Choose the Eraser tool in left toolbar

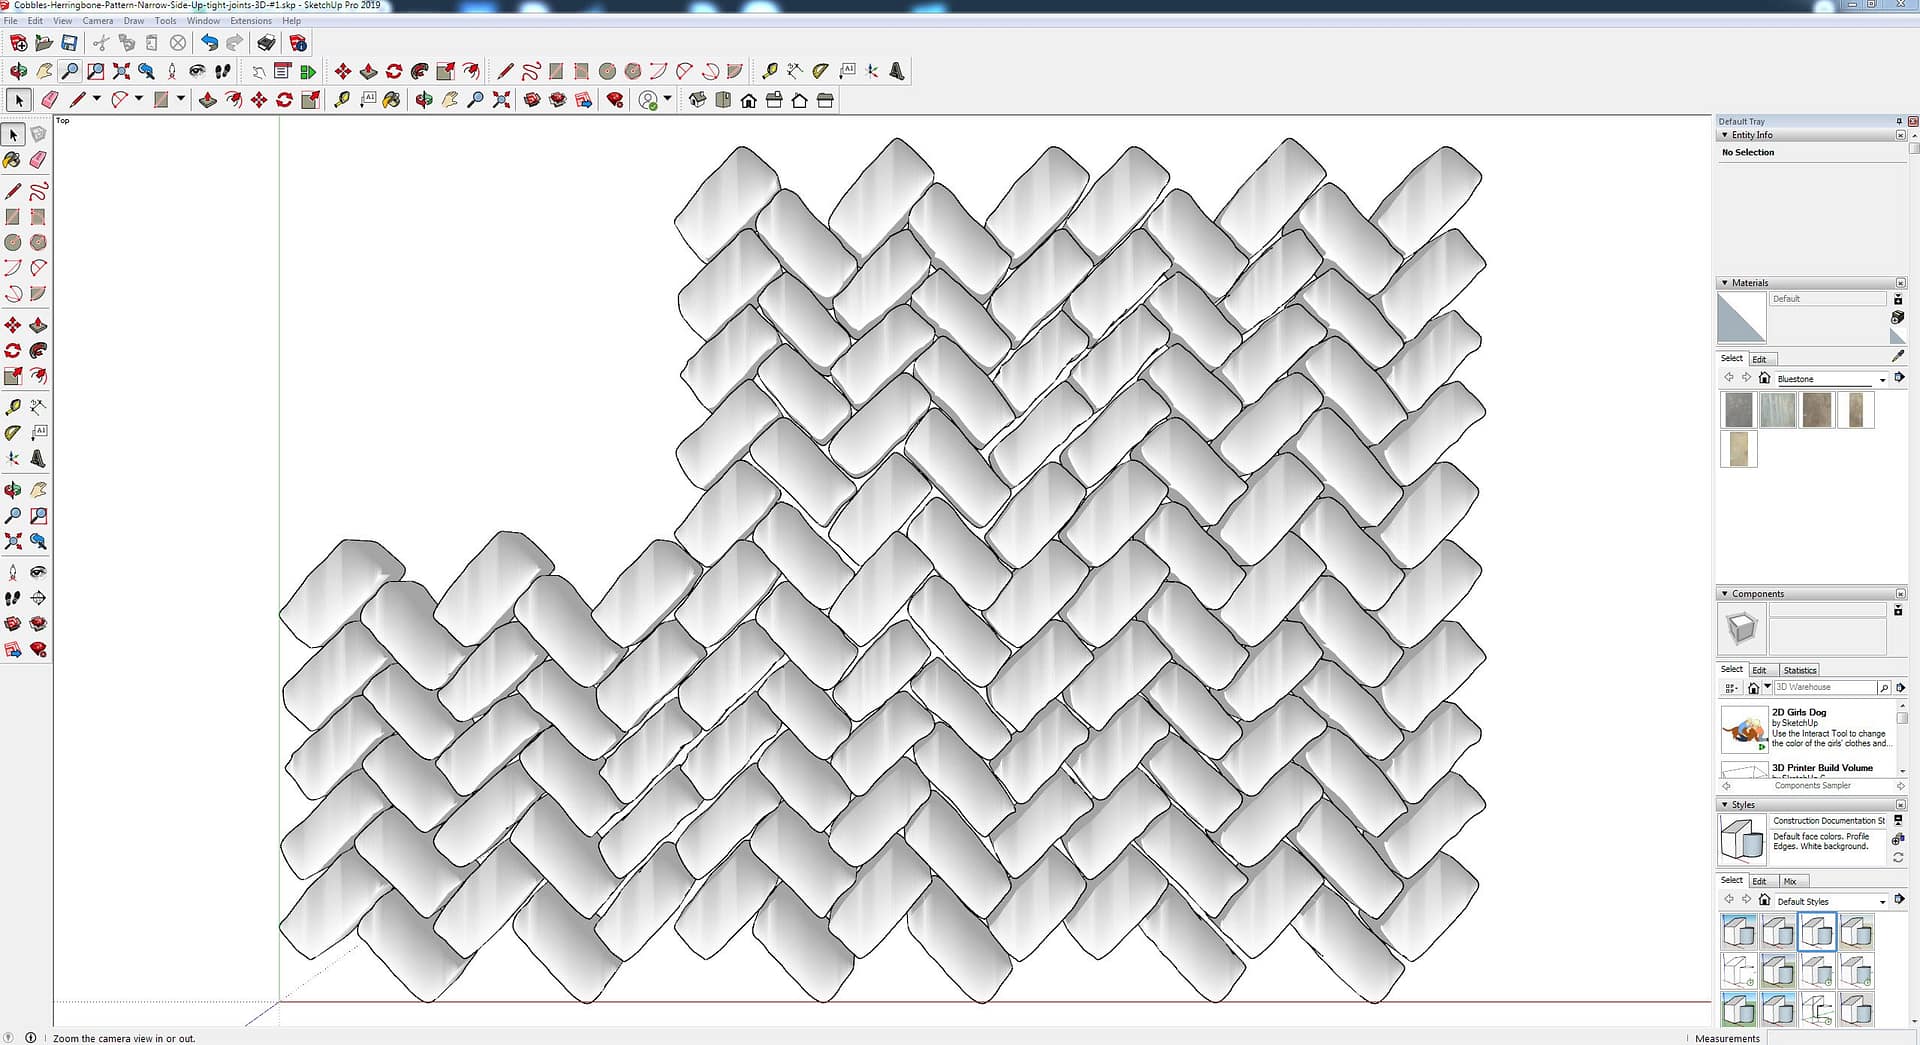(38, 160)
